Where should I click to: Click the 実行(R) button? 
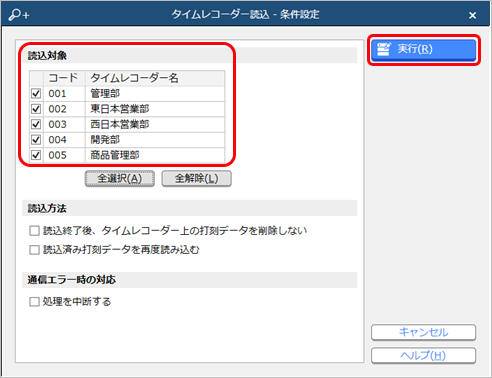coord(424,50)
